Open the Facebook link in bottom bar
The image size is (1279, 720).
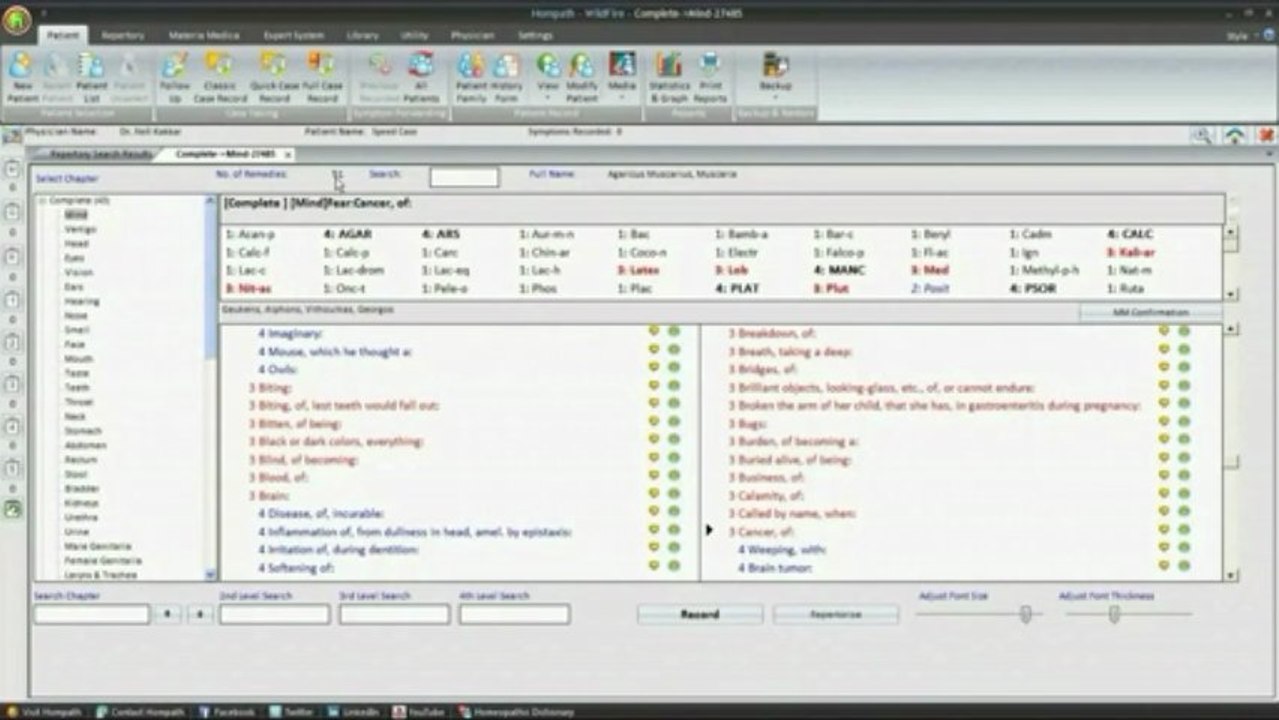point(227,712)
